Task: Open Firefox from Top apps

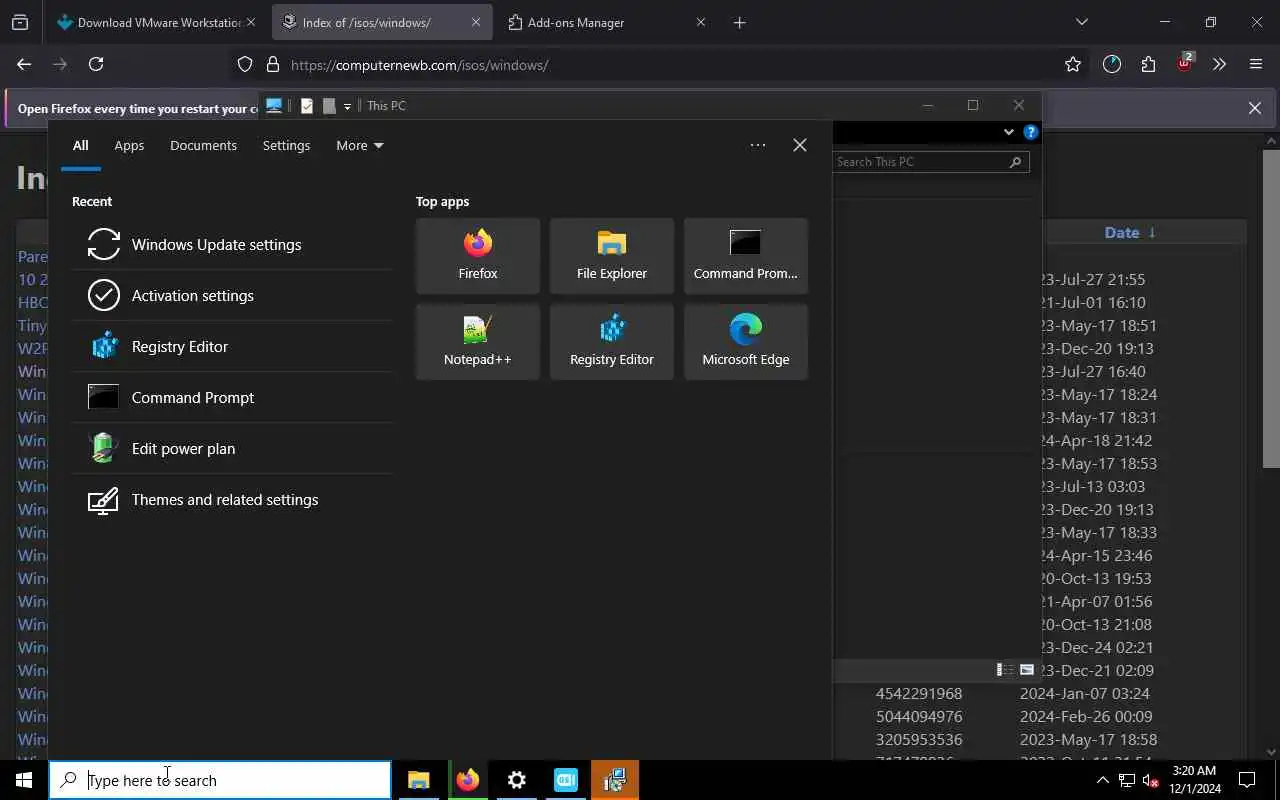Action: (478, 256)
